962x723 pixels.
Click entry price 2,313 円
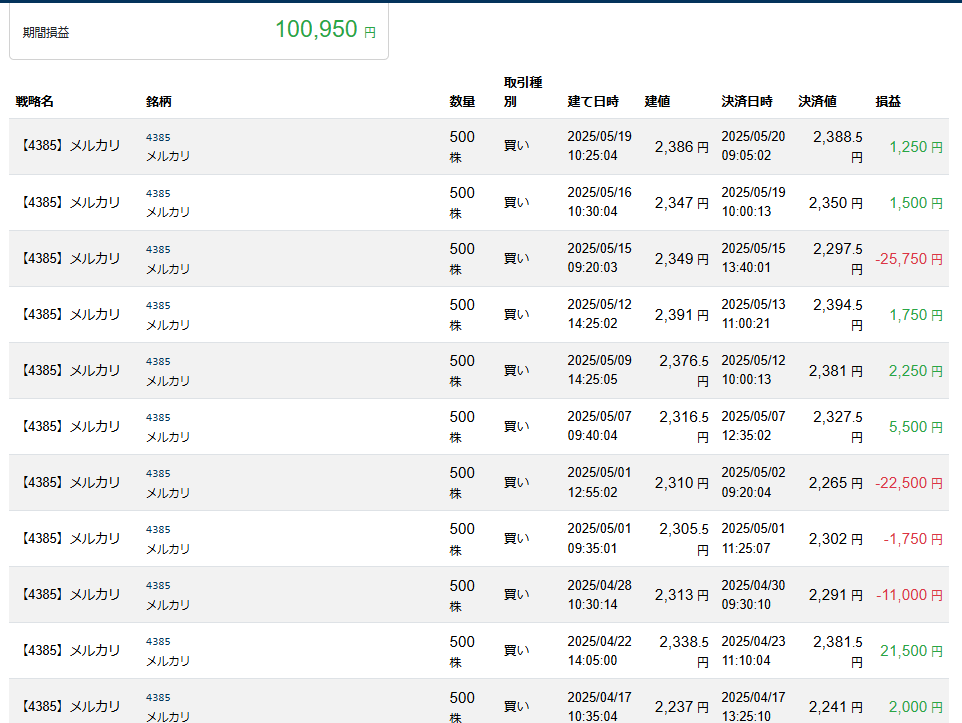click(x=682, y=595)
